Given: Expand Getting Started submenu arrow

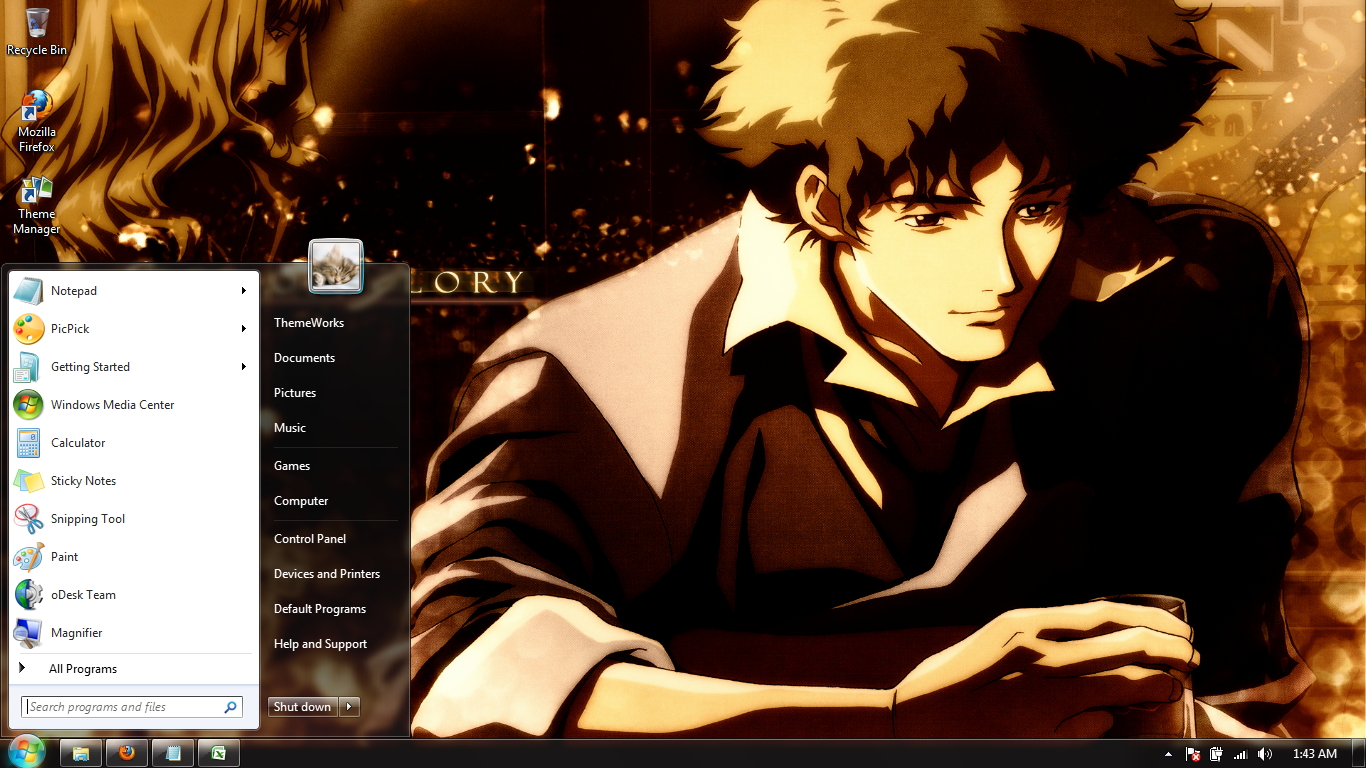Looking at the screenshot, I should coord(243,367).
